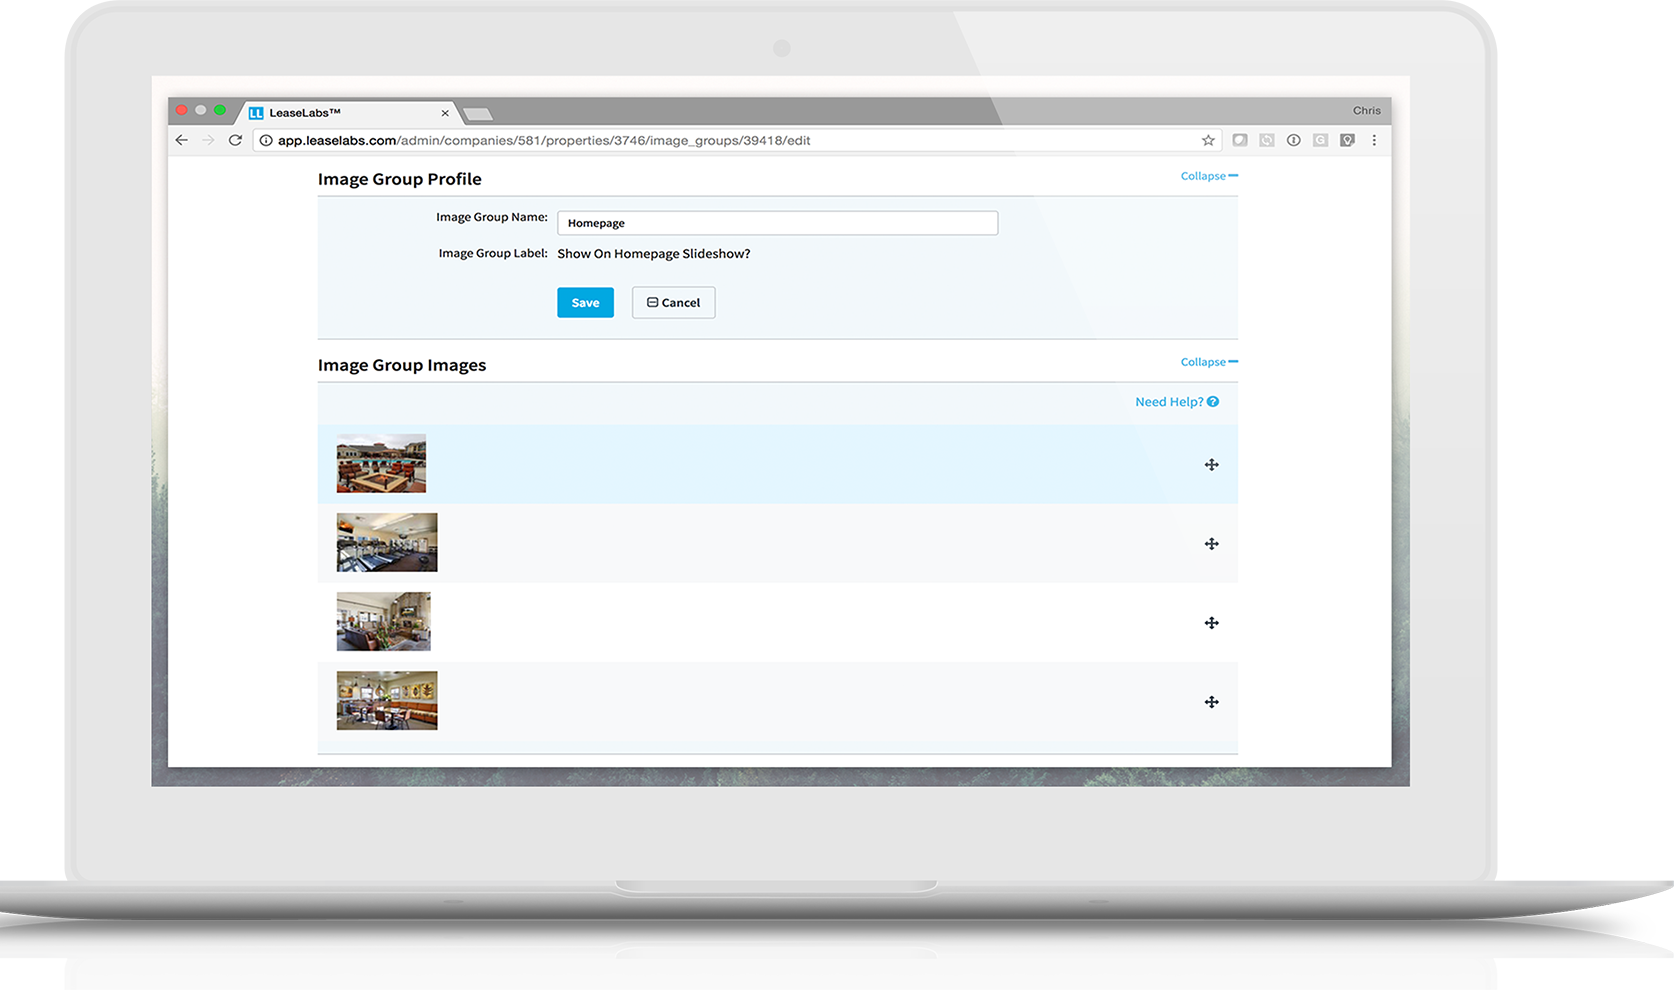Click the lightbulb extension icon
This screenshot has width=1674, height=990.
tap(1347, 140)
